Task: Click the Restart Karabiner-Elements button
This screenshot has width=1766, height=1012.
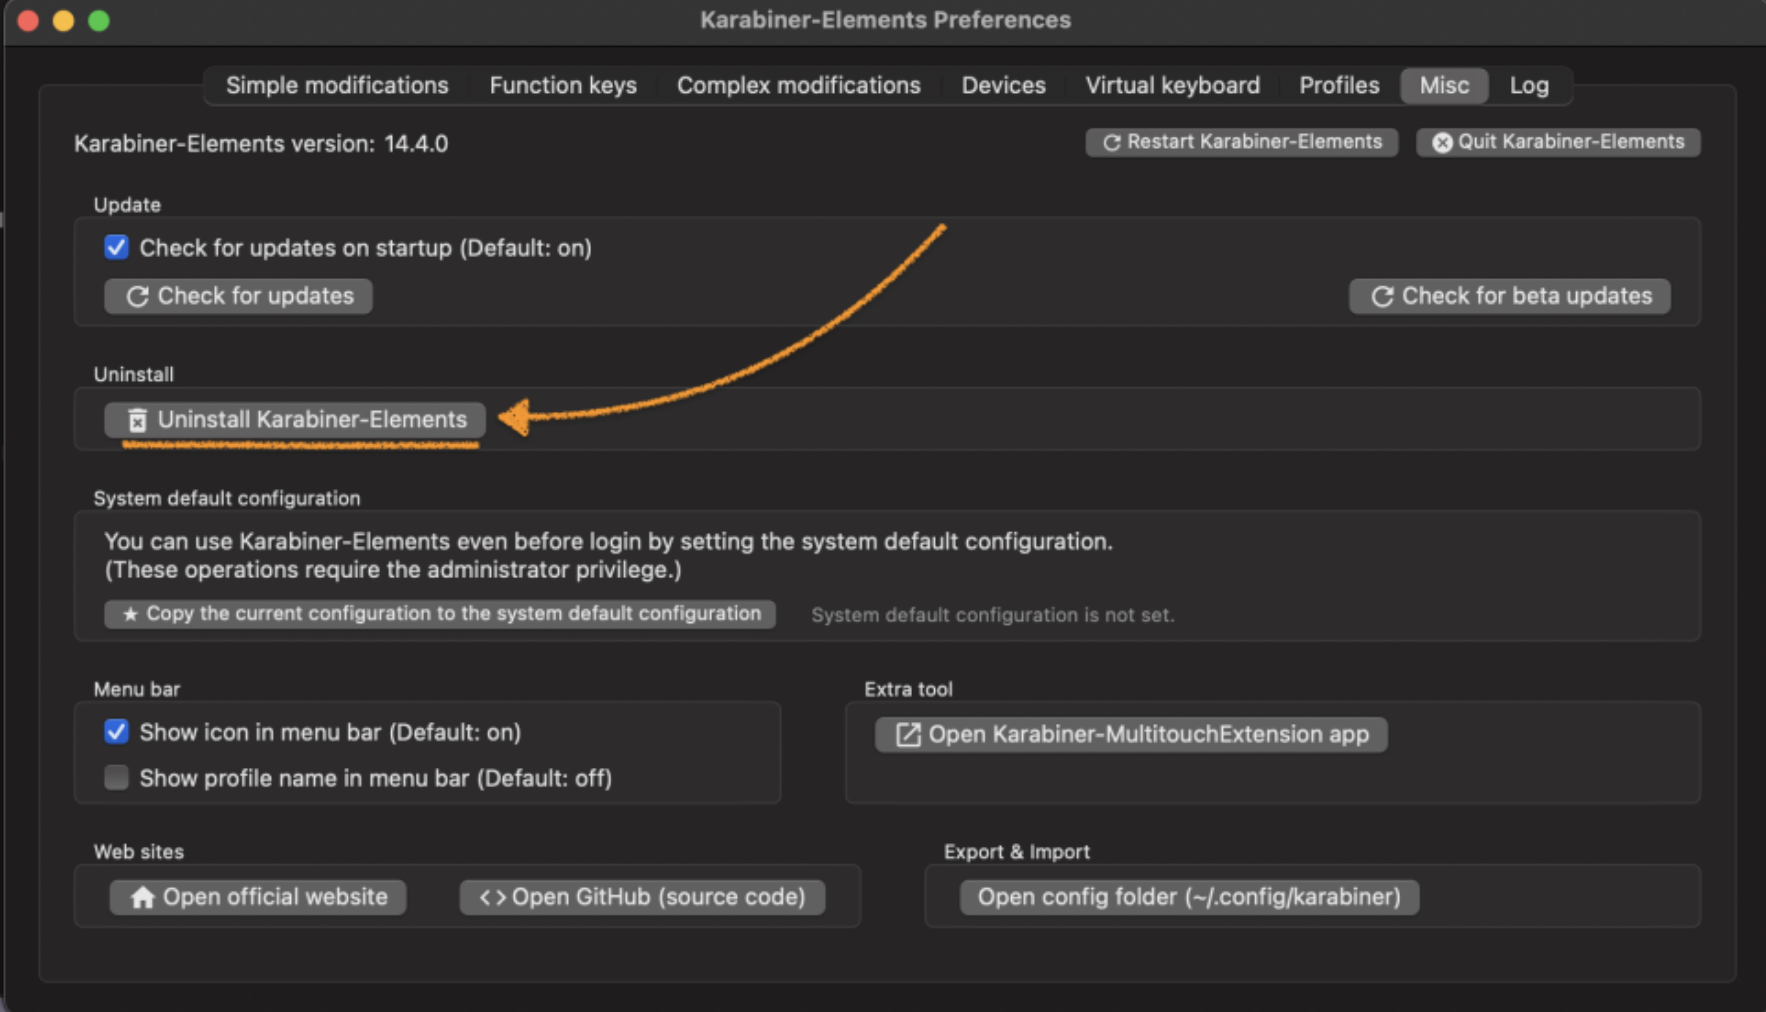Action: point(1242,142)
